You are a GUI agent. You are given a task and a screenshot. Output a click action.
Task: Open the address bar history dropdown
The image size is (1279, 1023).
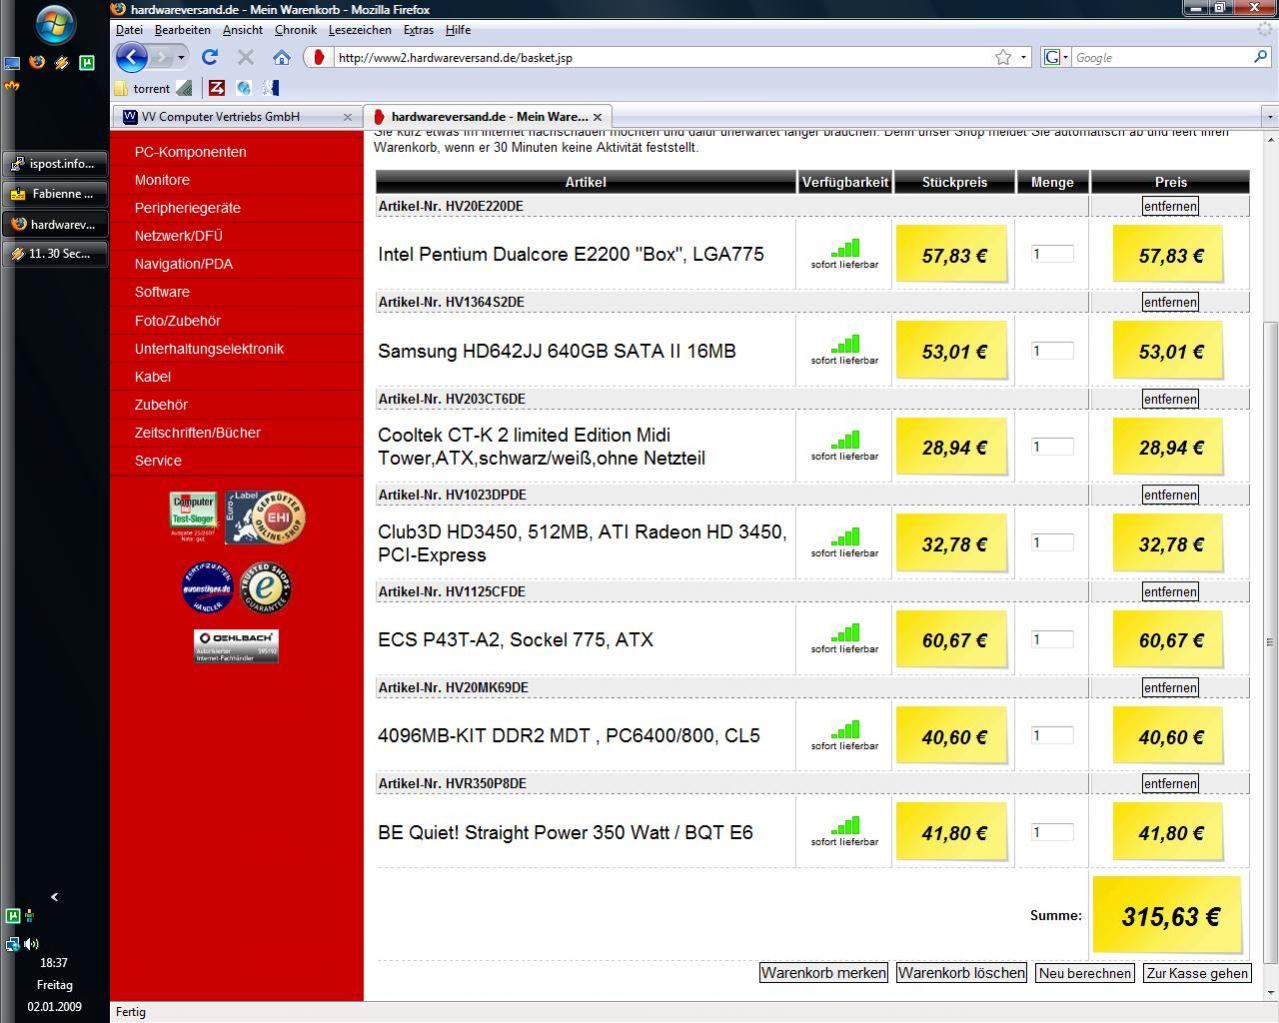point(1023,58)
